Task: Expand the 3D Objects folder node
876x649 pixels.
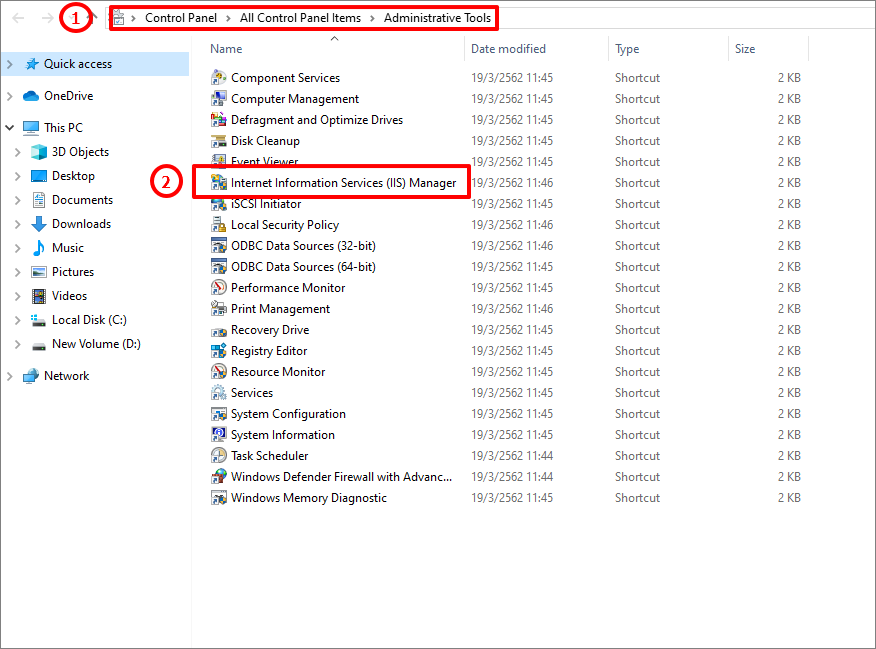Action: click(x=17, y=152)
